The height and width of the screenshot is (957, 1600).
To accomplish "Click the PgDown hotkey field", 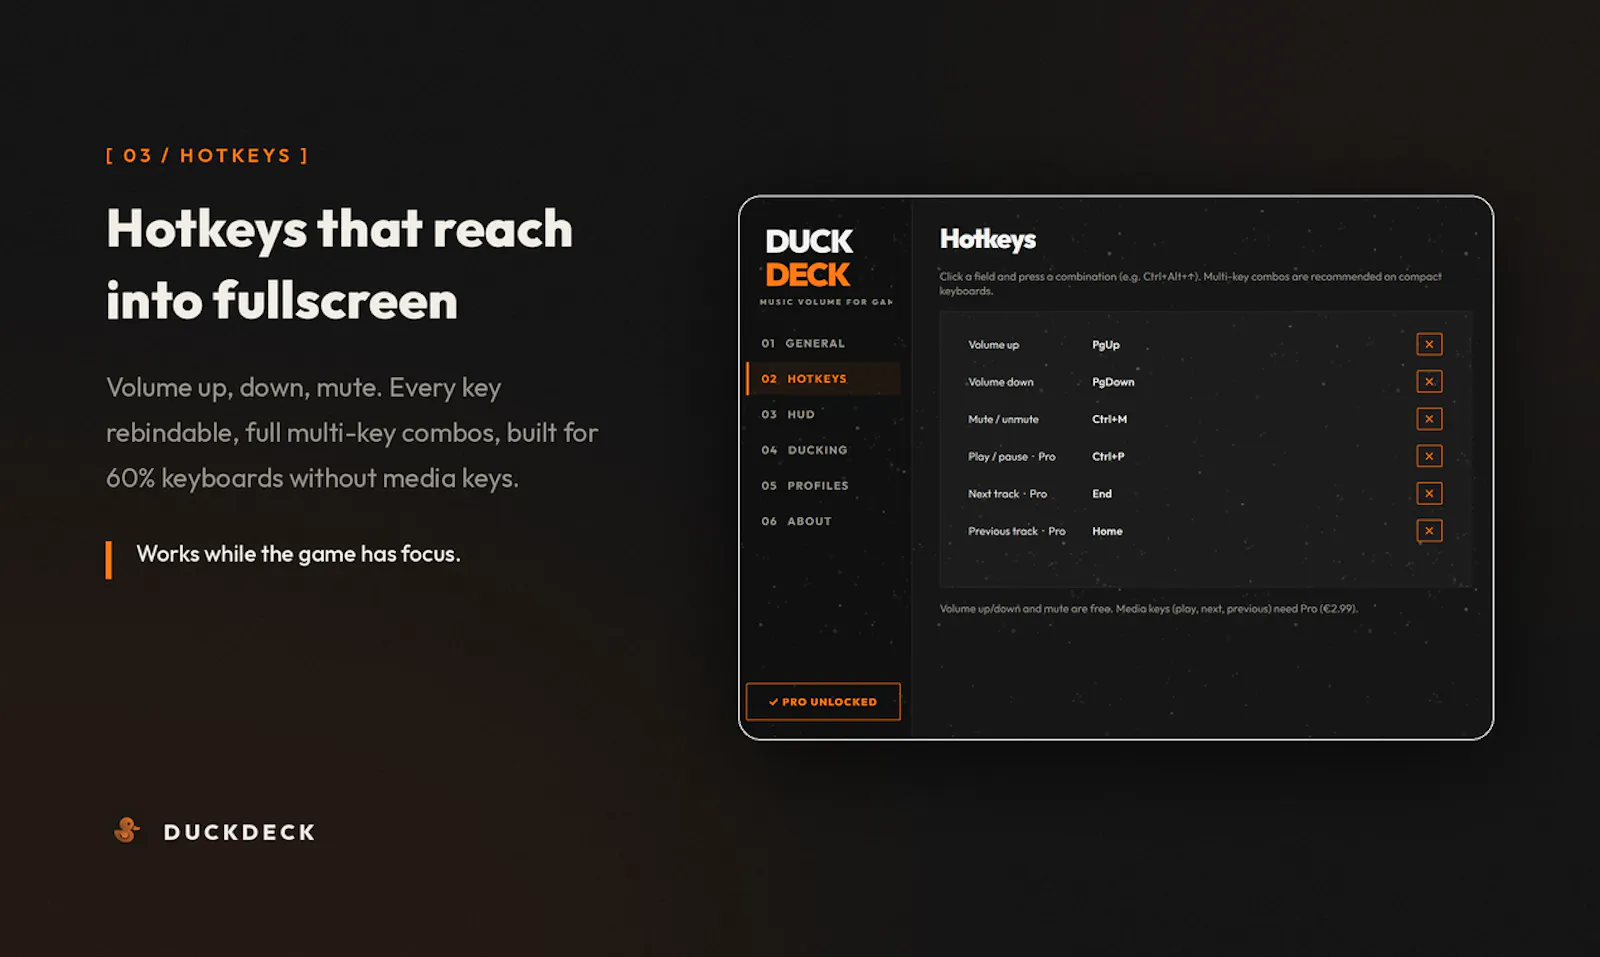I will (1113, 382).
